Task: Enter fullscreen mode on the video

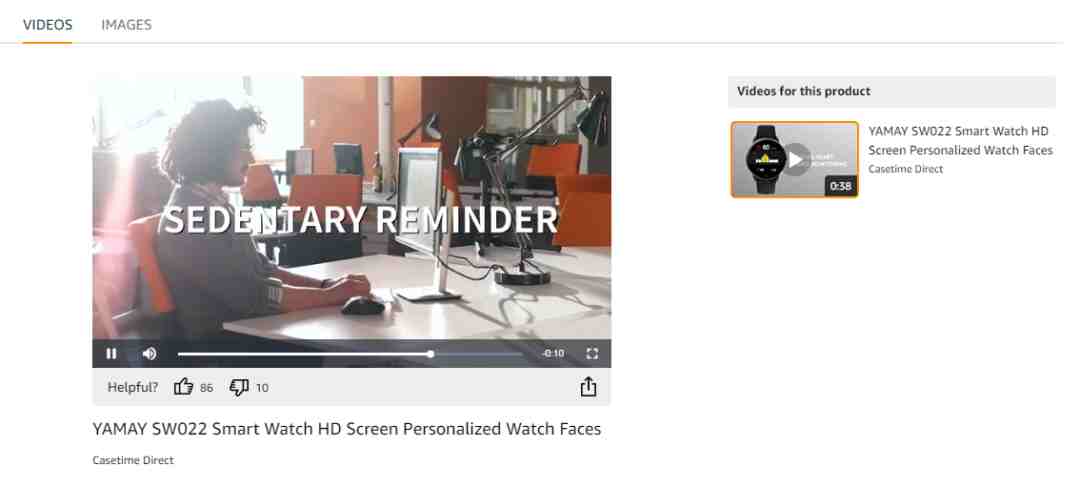Action: pos(592,353)
